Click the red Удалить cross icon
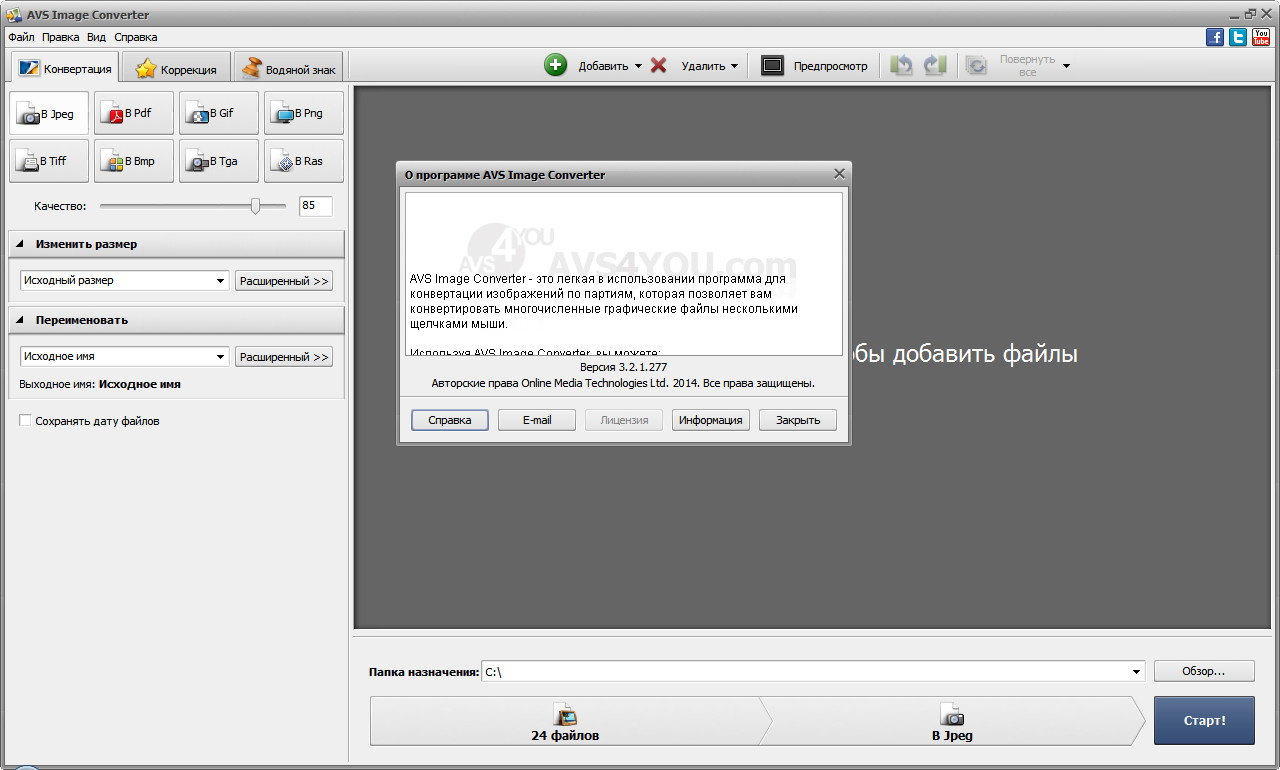Screen dimensions: 1280x770 pos(658,66)
